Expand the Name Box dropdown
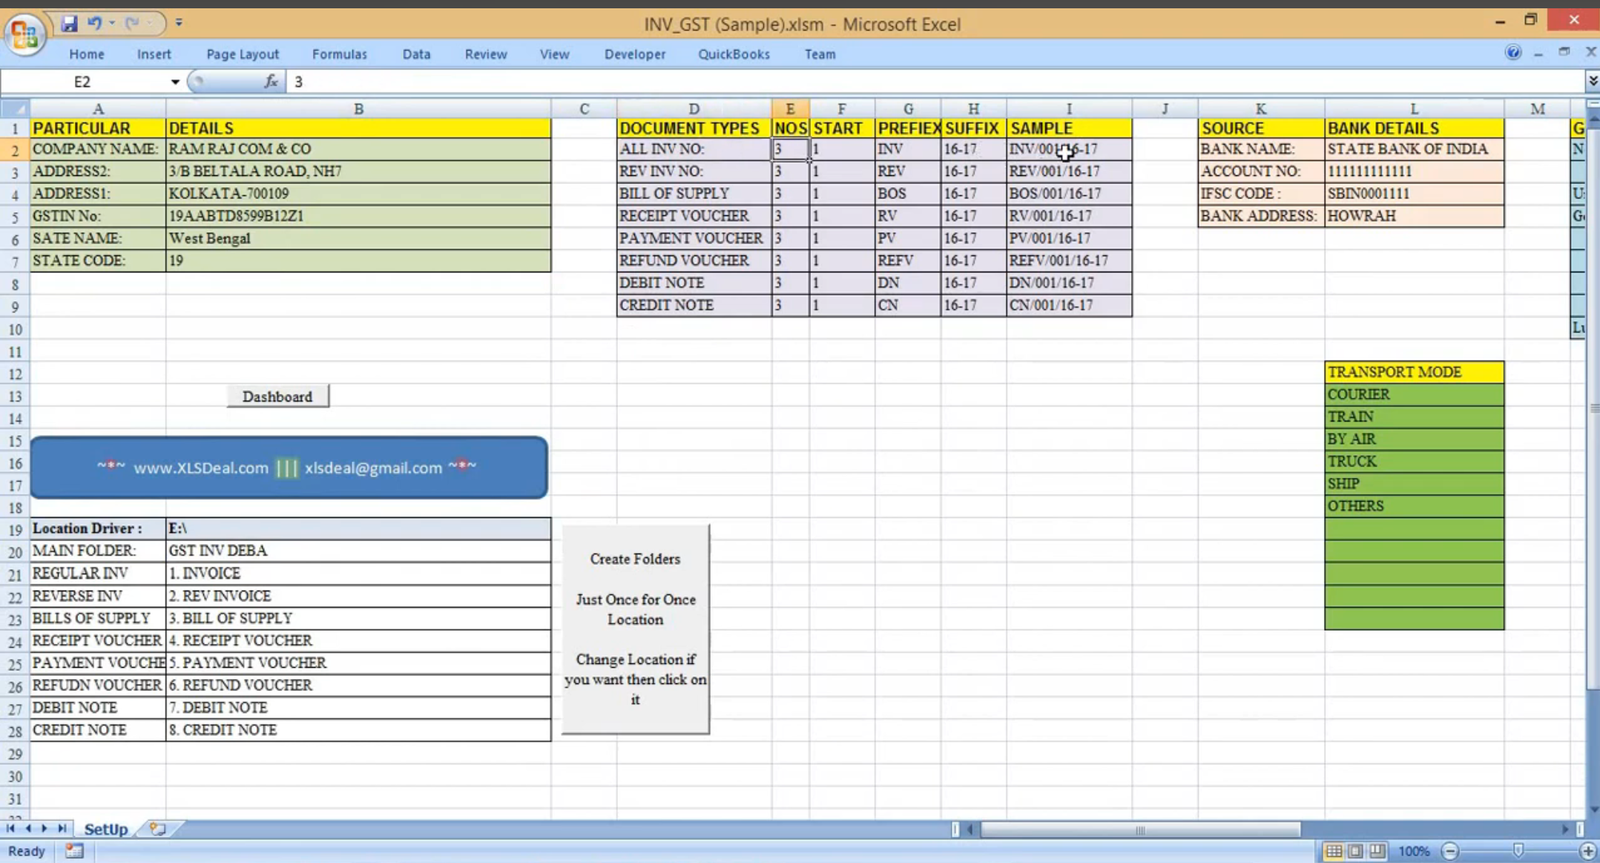Image resolution: width=1600 pixels, height=863 pixels. point(175,82)
